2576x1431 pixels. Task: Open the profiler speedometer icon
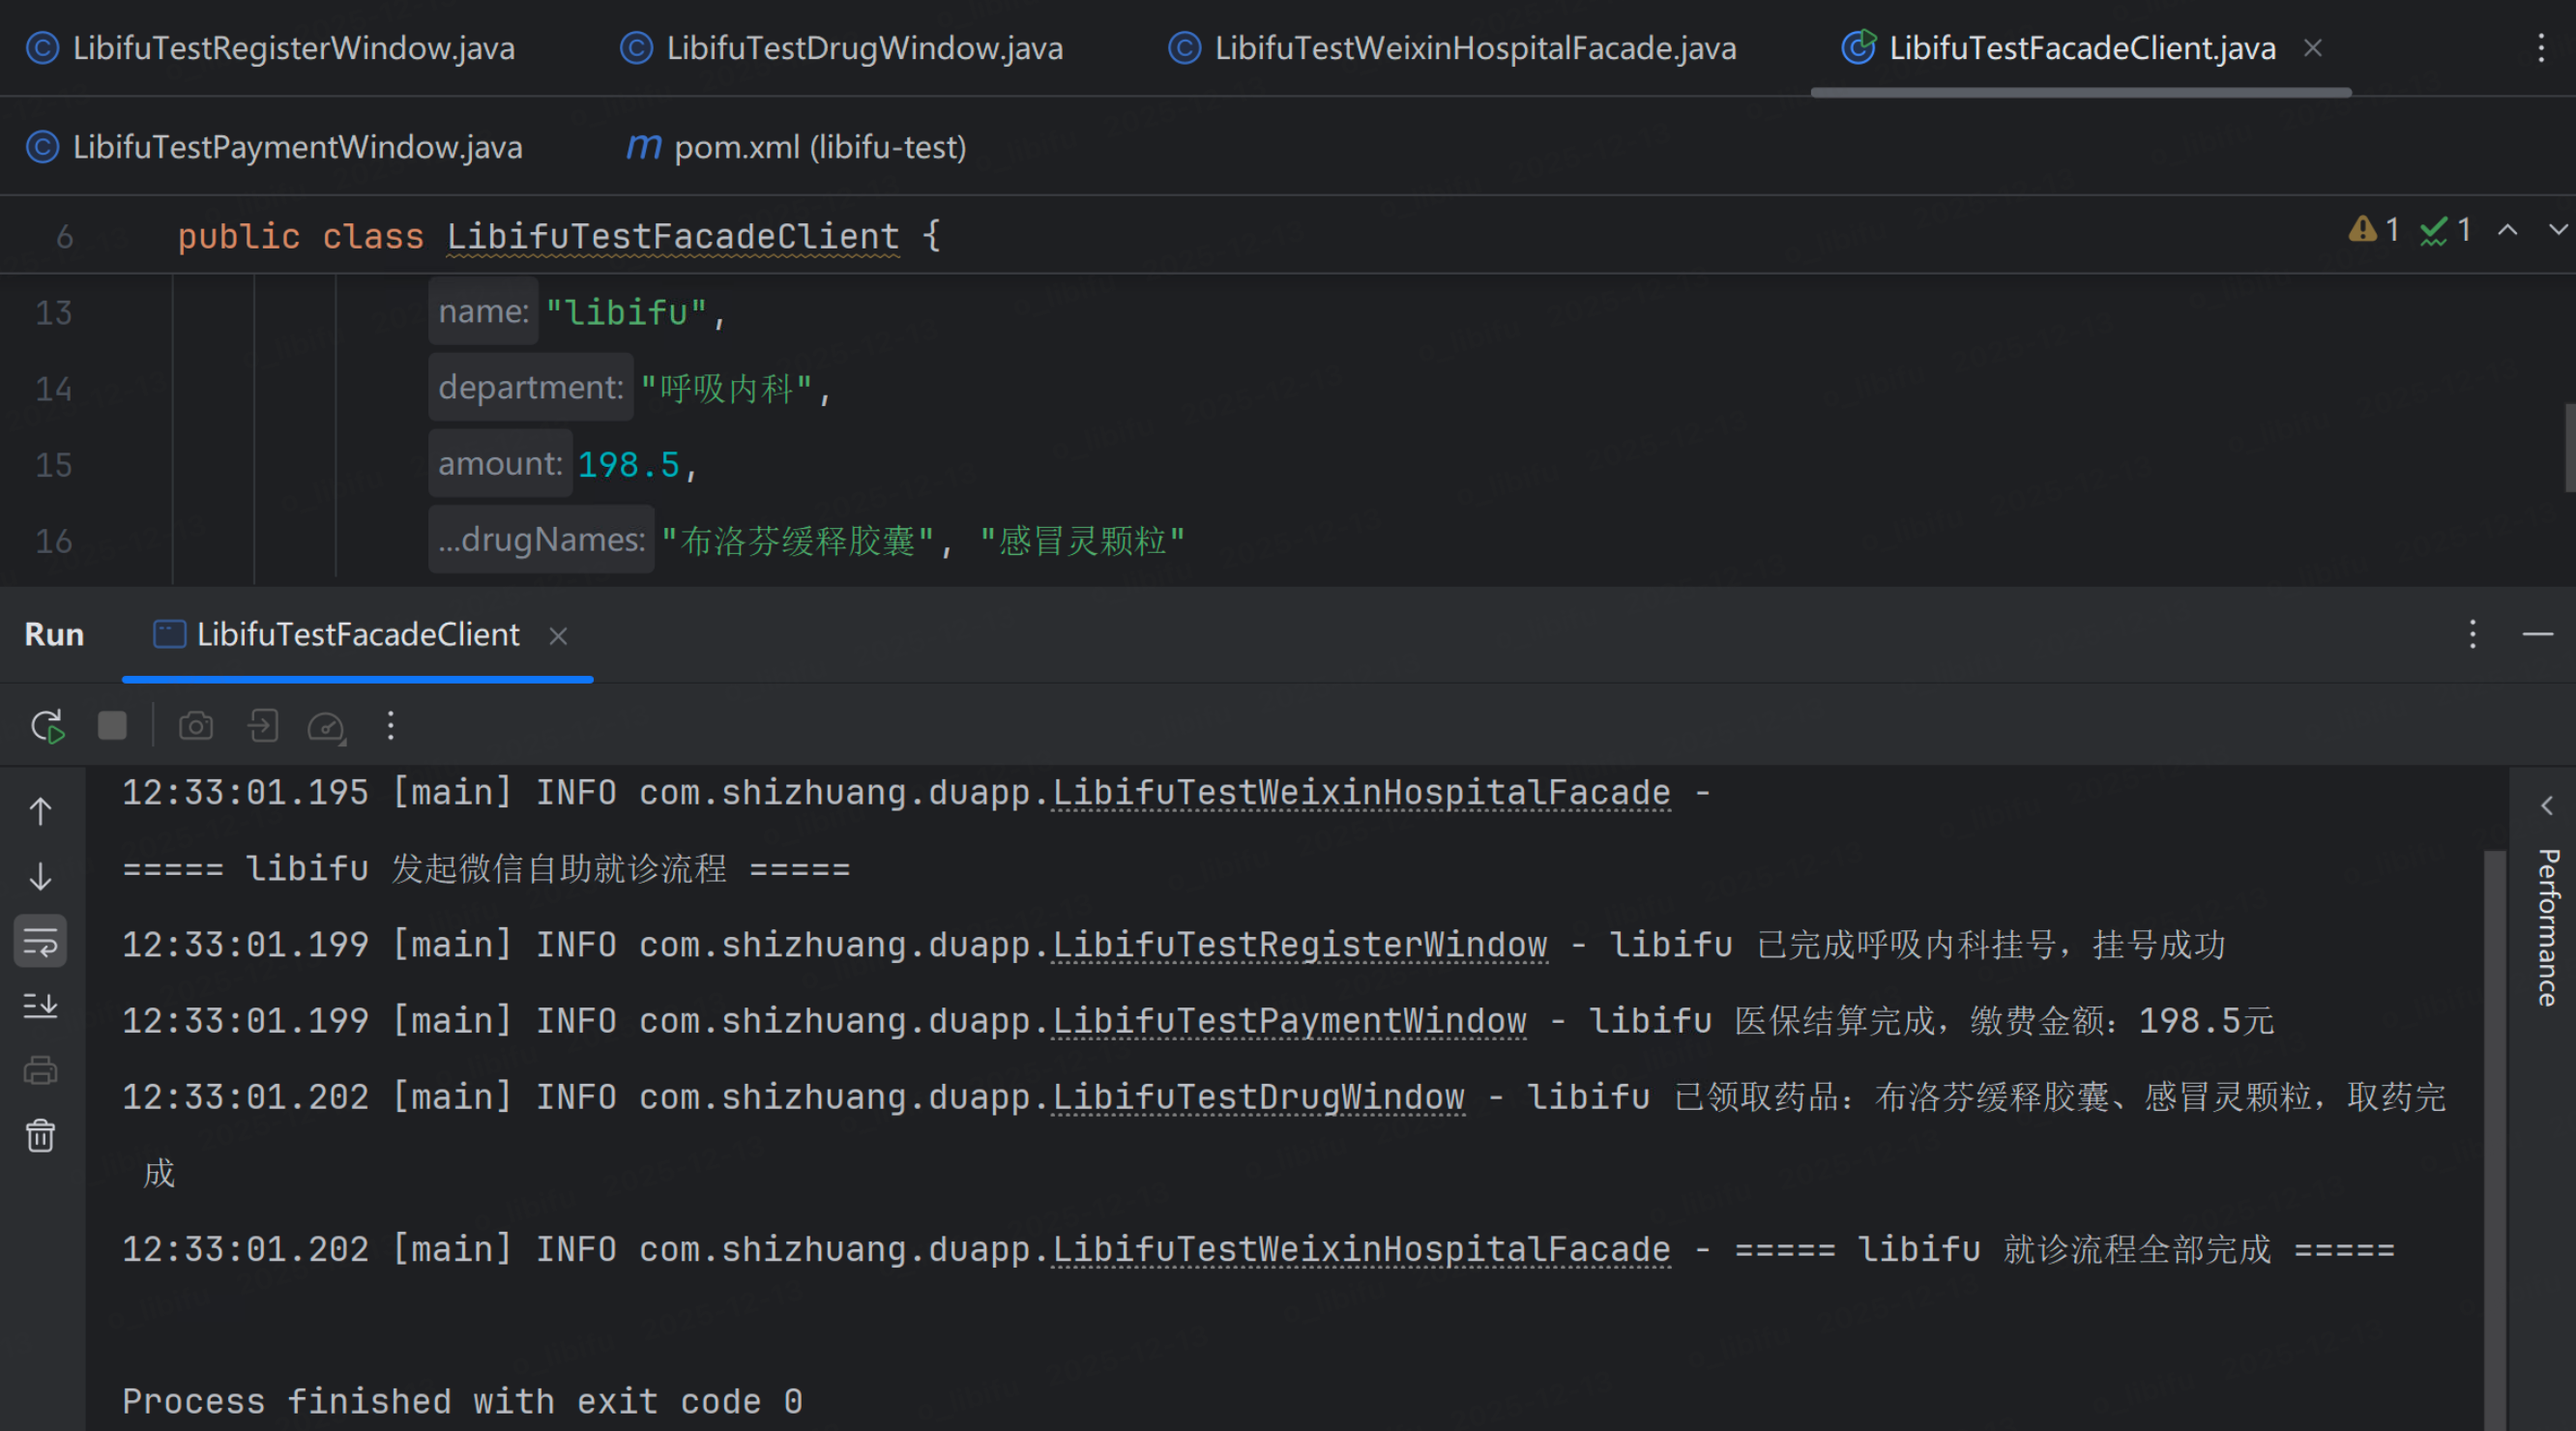tap(326, 726)
